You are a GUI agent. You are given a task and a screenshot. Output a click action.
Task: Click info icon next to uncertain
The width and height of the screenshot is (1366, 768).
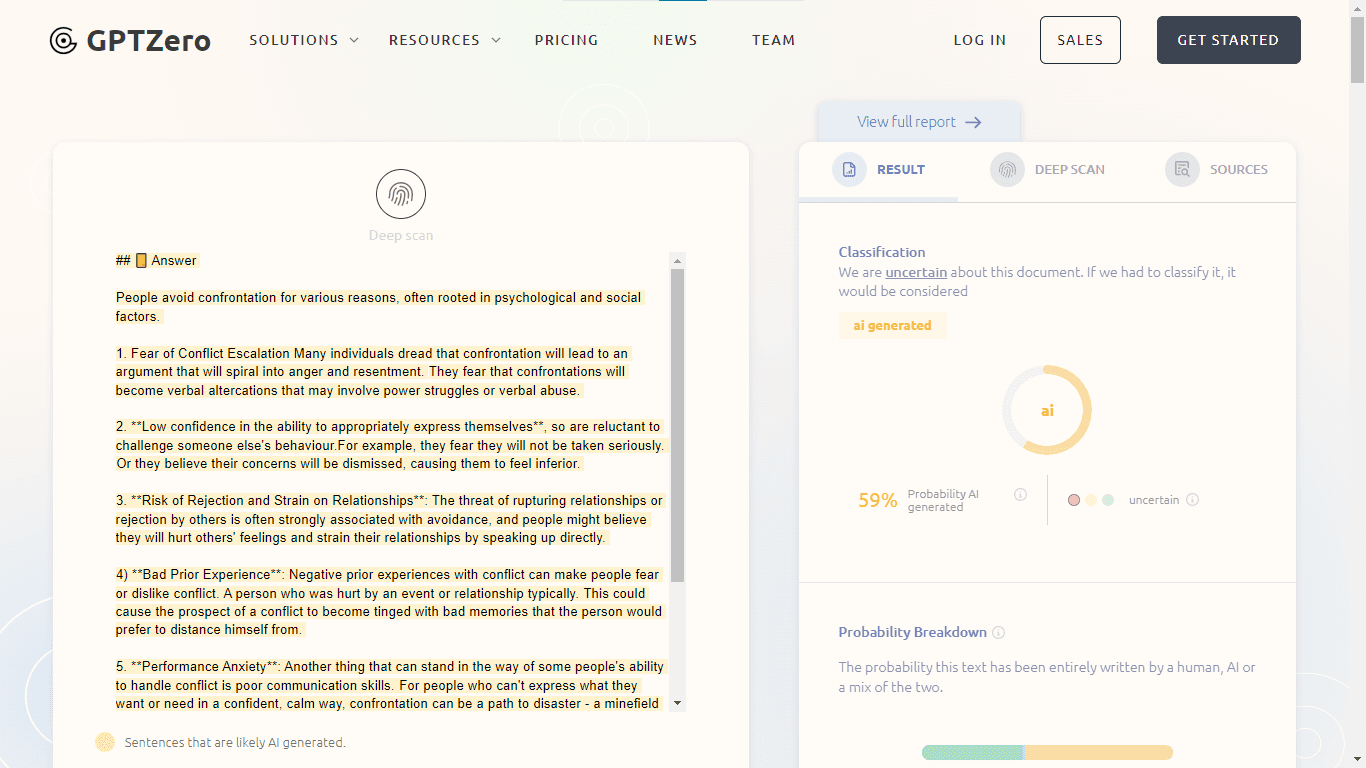tap(1192, 500)
